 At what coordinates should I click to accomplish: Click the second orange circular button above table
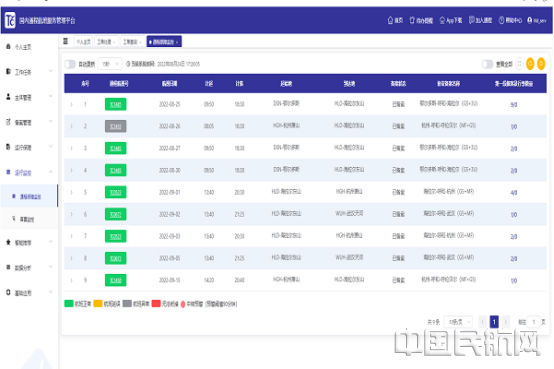point(541,64)
